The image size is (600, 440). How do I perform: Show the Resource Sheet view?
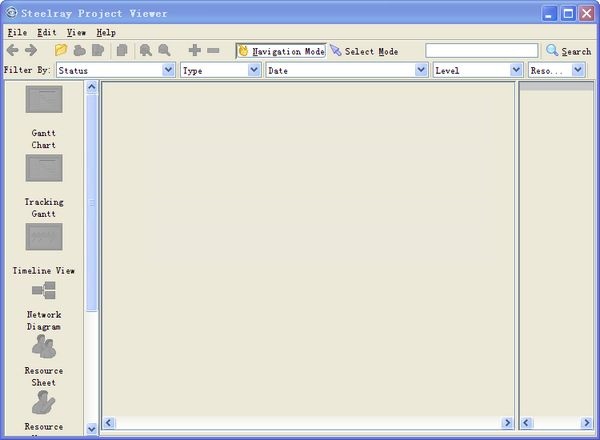coord(43,347)
